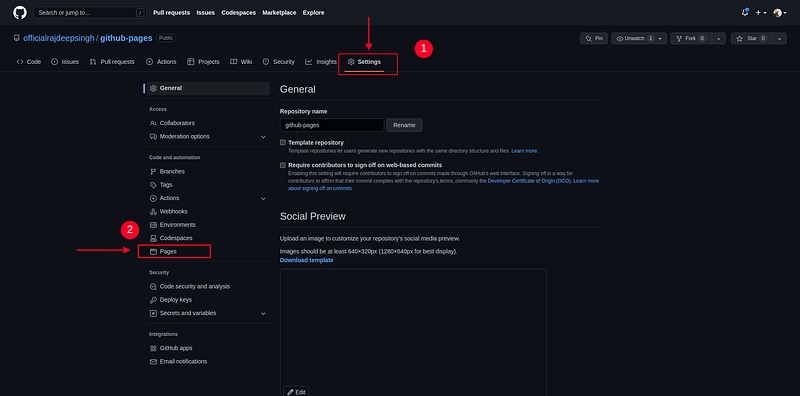This screenshot has height=396, width=800.
Task: Open the github-pages repository link
Action: click(x=126, y=38)
